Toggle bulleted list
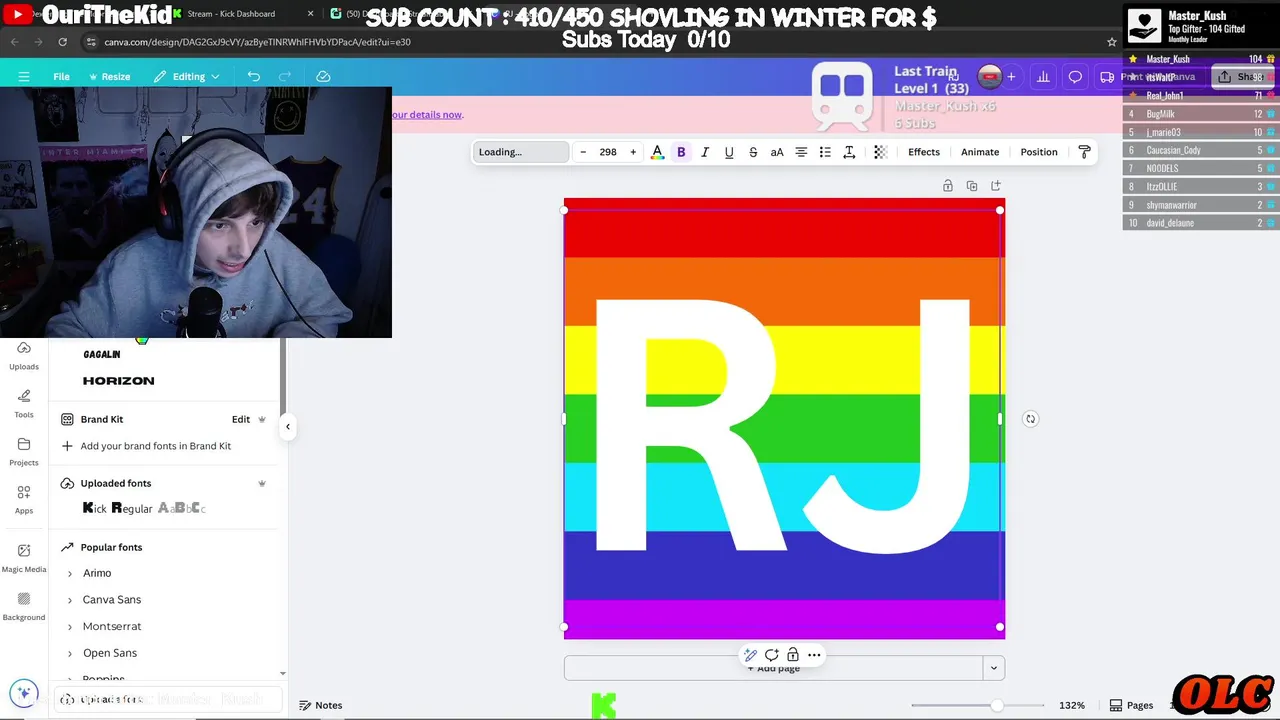The height and width of the screenshot is (720, 1280). pos(825,152)
